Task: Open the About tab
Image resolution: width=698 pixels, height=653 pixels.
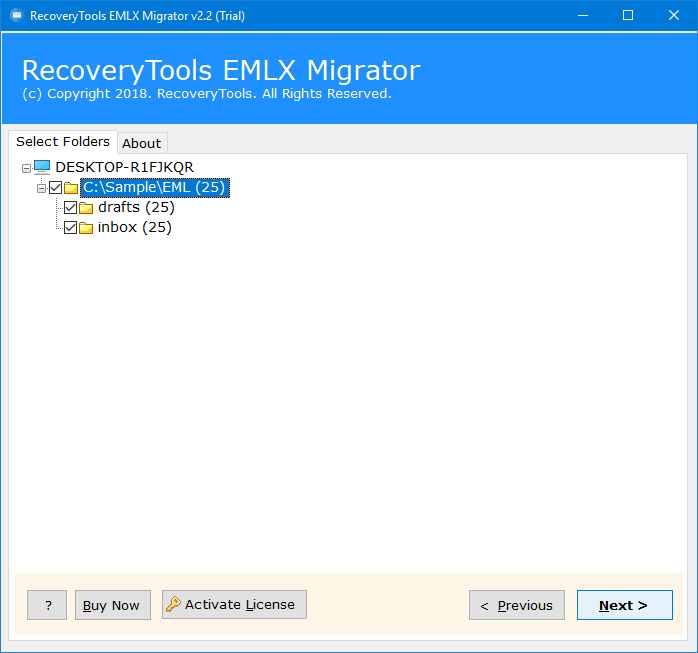Action: (x=142, y=143)
